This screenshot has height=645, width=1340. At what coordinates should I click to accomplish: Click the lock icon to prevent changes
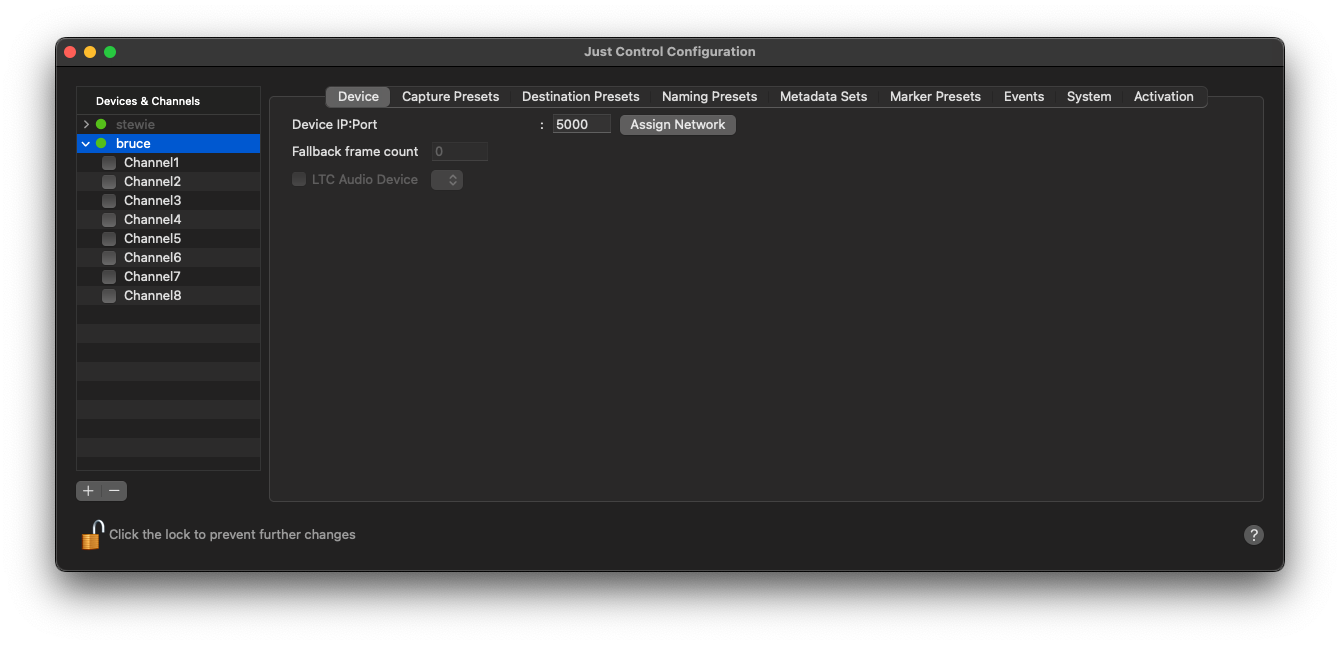92,535
